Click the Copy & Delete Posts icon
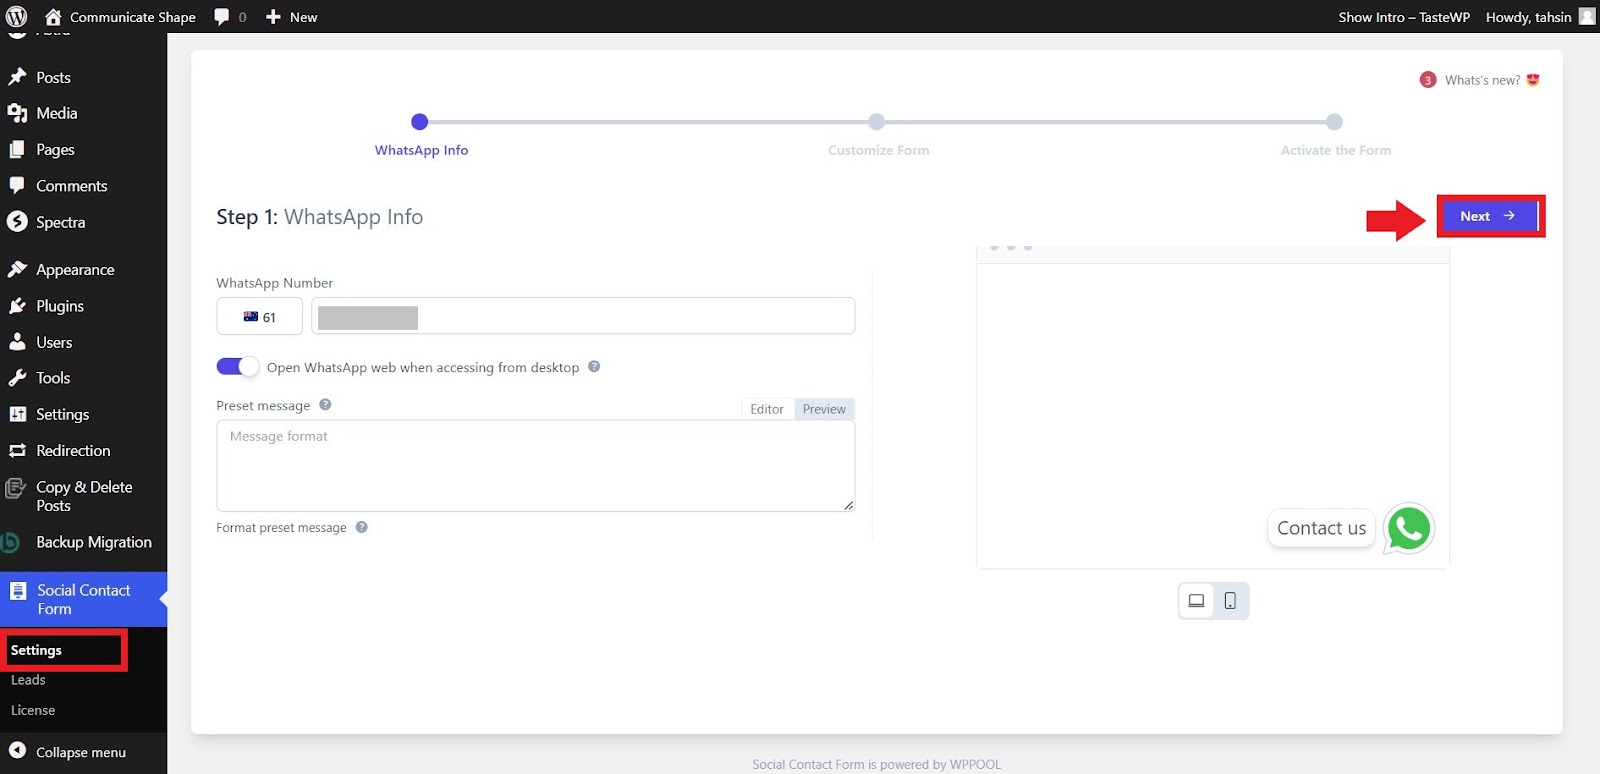Screen dimensions: 1600x774 [x=15, y=488]
